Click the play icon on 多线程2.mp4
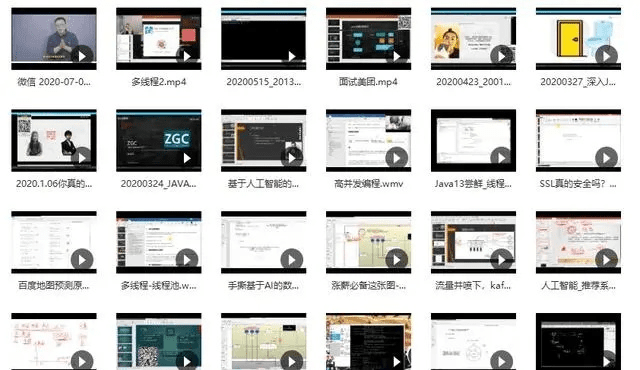Image resolution: width=640 pixels, height=370 pixels. click(x=187, y=56)
